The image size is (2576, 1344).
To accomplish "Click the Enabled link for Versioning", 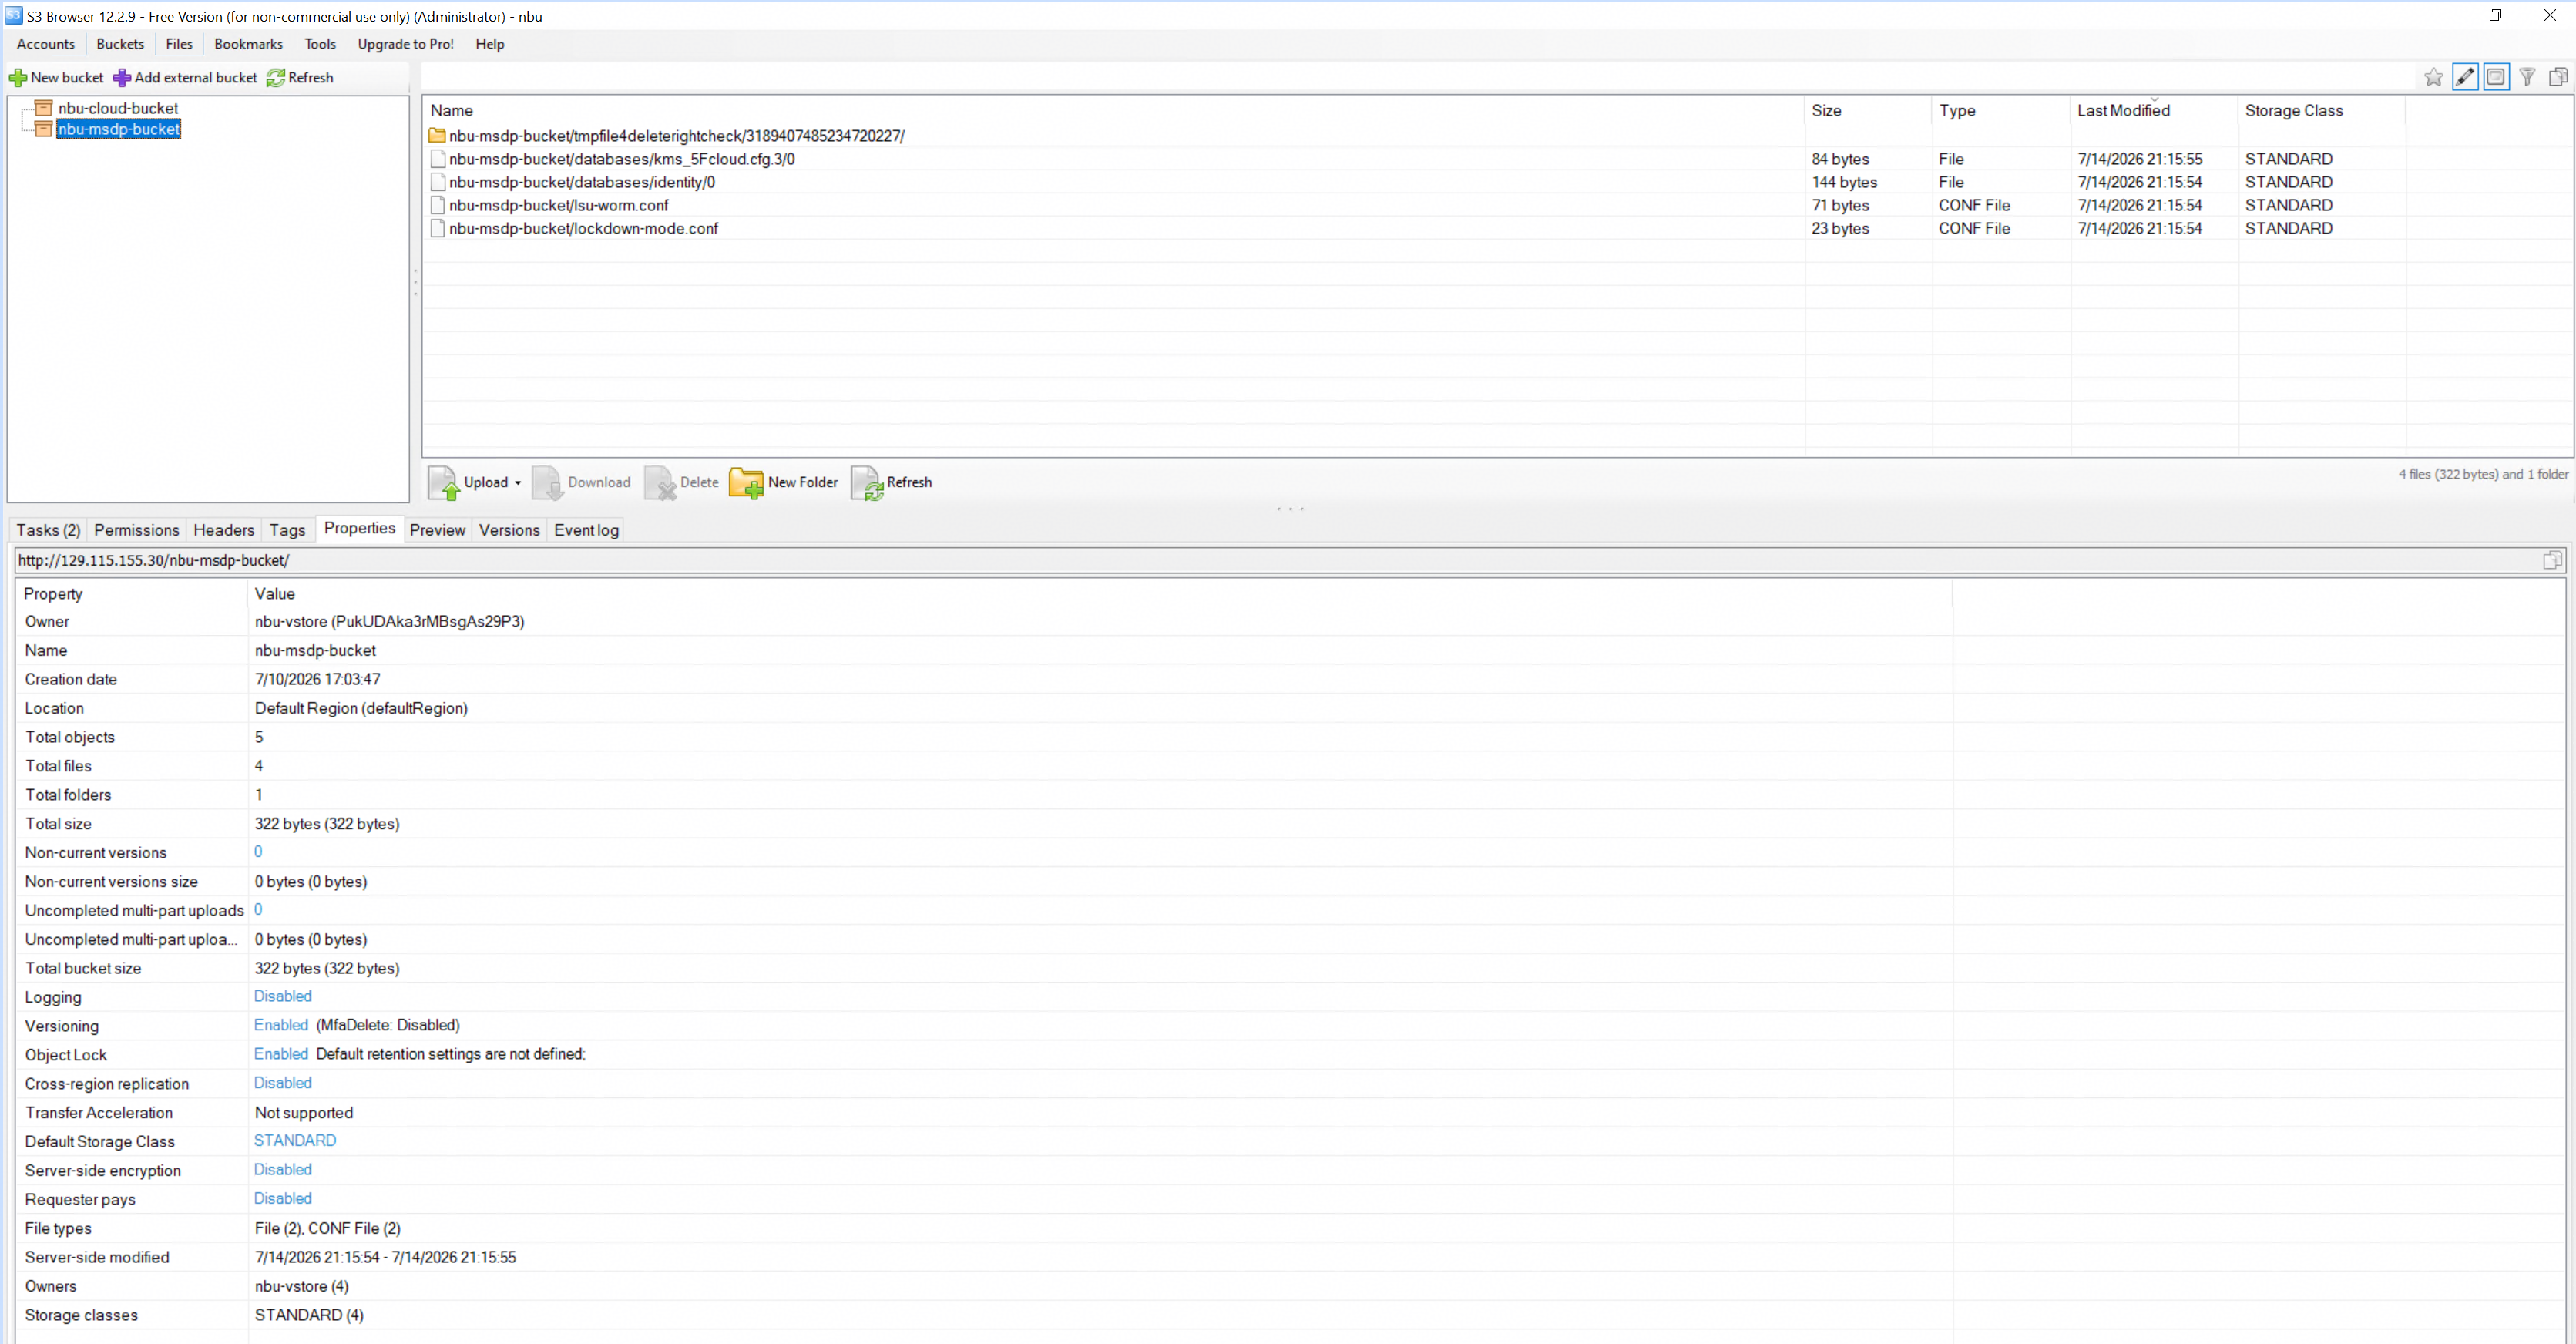I will tap(281, 1025).
